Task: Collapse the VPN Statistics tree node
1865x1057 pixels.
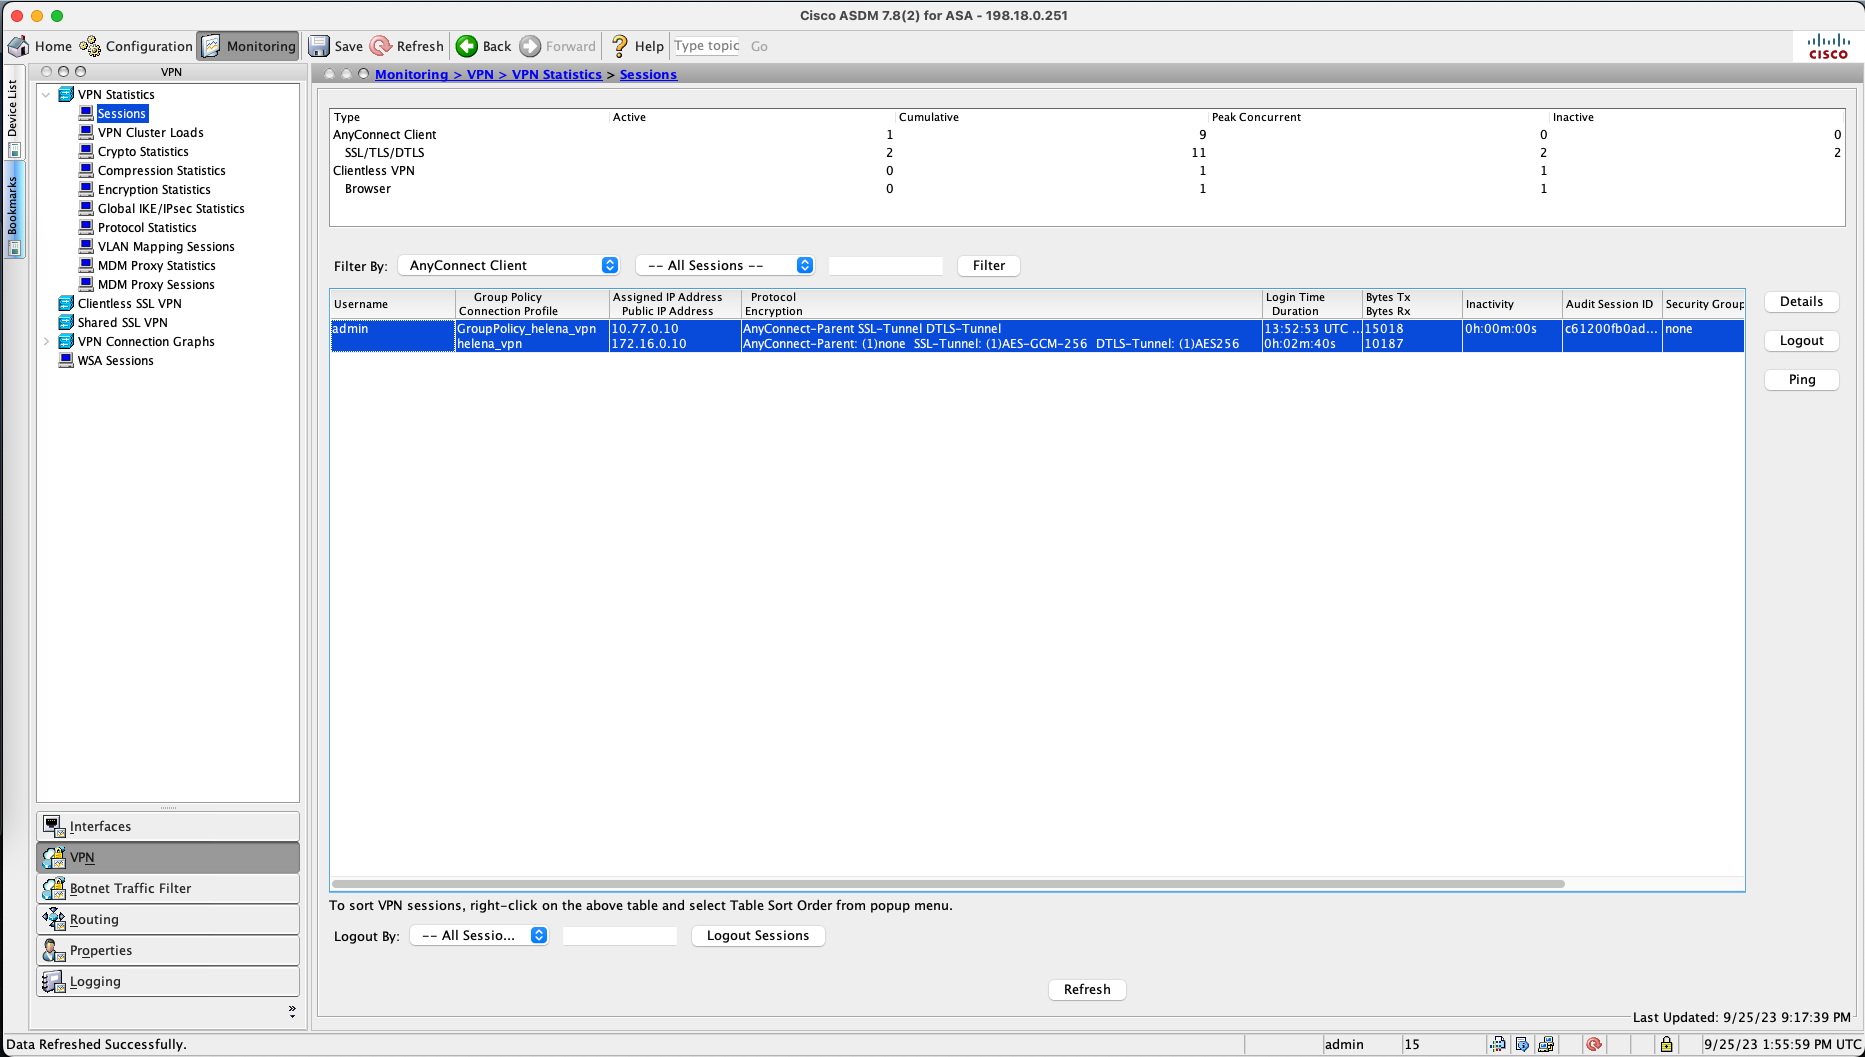Action: point(46,95)
